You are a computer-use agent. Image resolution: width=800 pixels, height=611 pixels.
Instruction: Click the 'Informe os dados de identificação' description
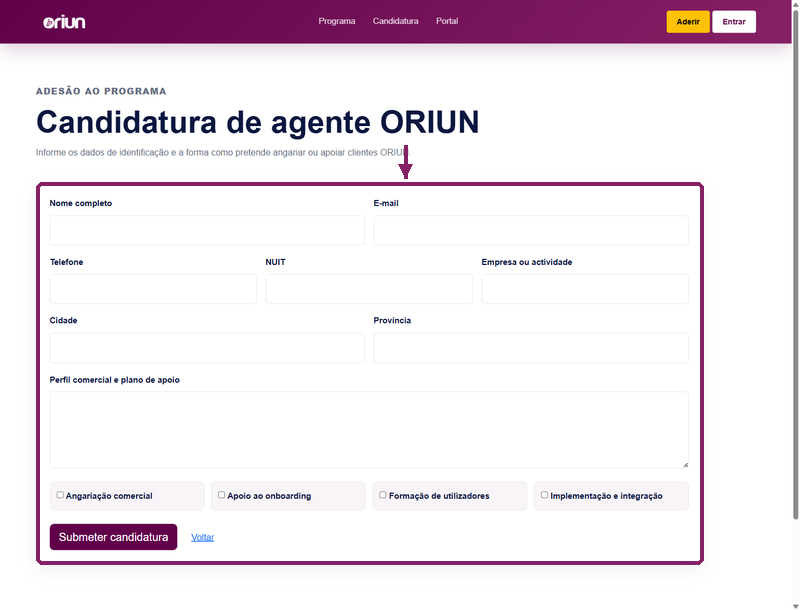[x=223, y=152]
